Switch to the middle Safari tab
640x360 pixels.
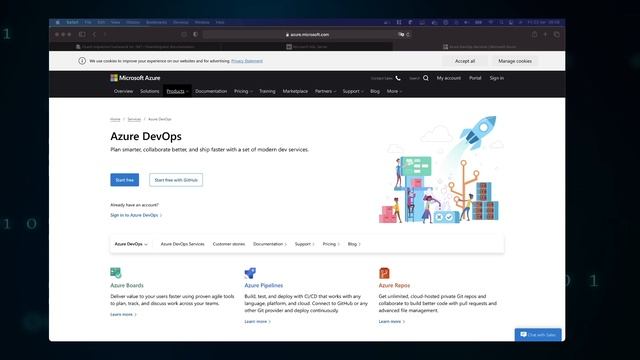point(307,47)
